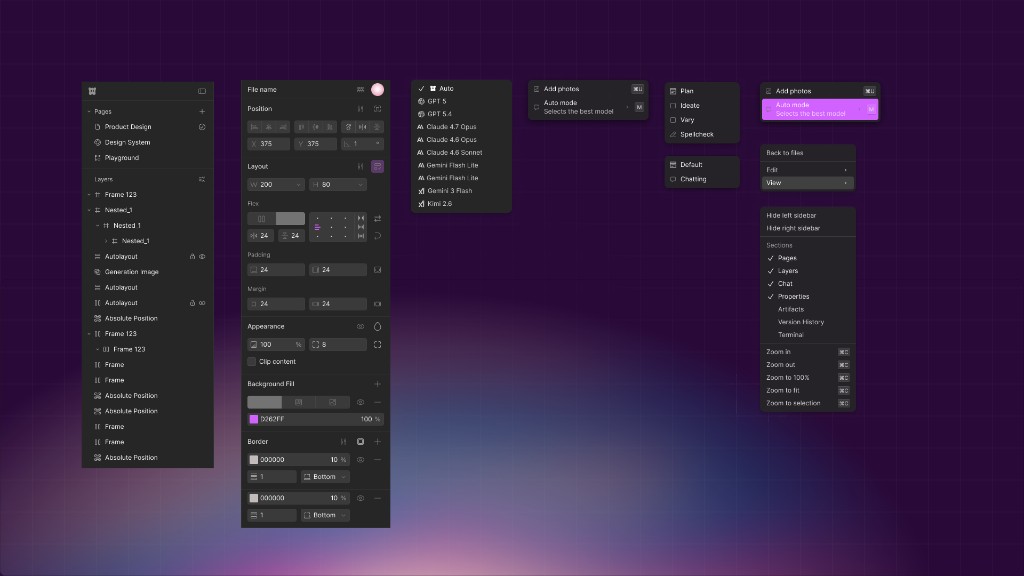Click the frame-target icon in the Position header
This screenshot has height=576, width=1024.
(x=377, y=108)
